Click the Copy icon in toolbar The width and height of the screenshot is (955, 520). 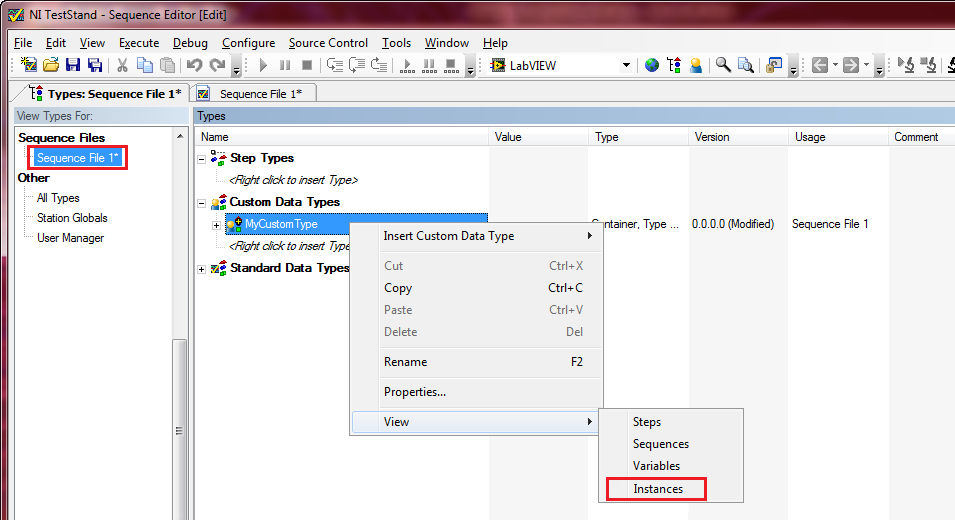[145, 65]
